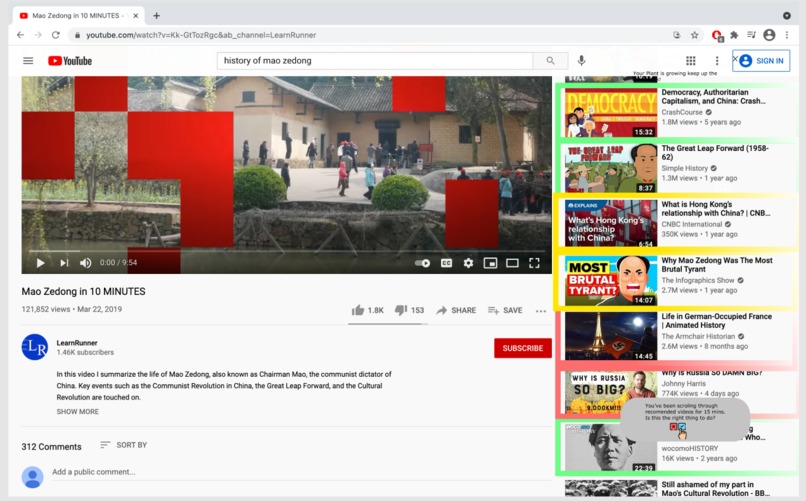Save the video to a playlist

tap(505, 310)
